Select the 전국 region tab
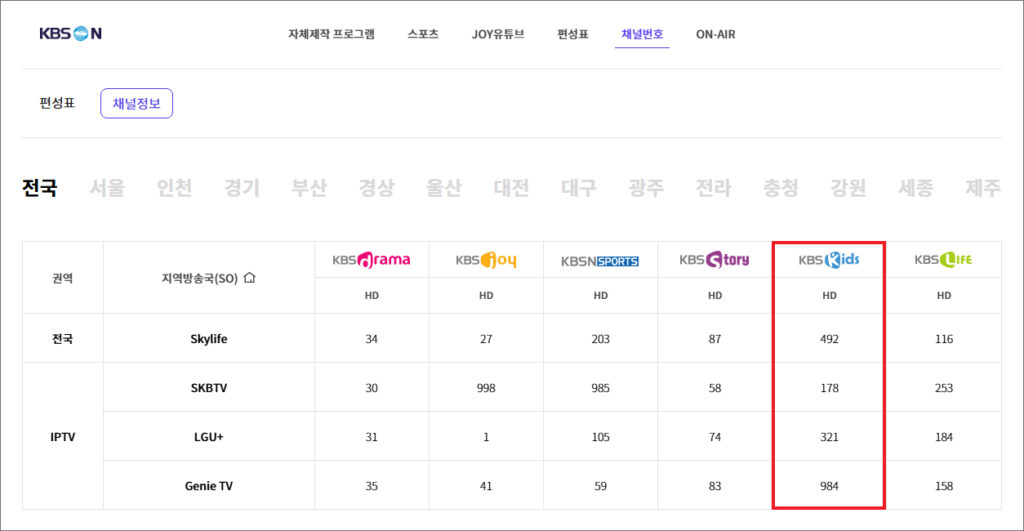Image resolution: width=1024 pixels, height=531 pixels. [40, 188]
